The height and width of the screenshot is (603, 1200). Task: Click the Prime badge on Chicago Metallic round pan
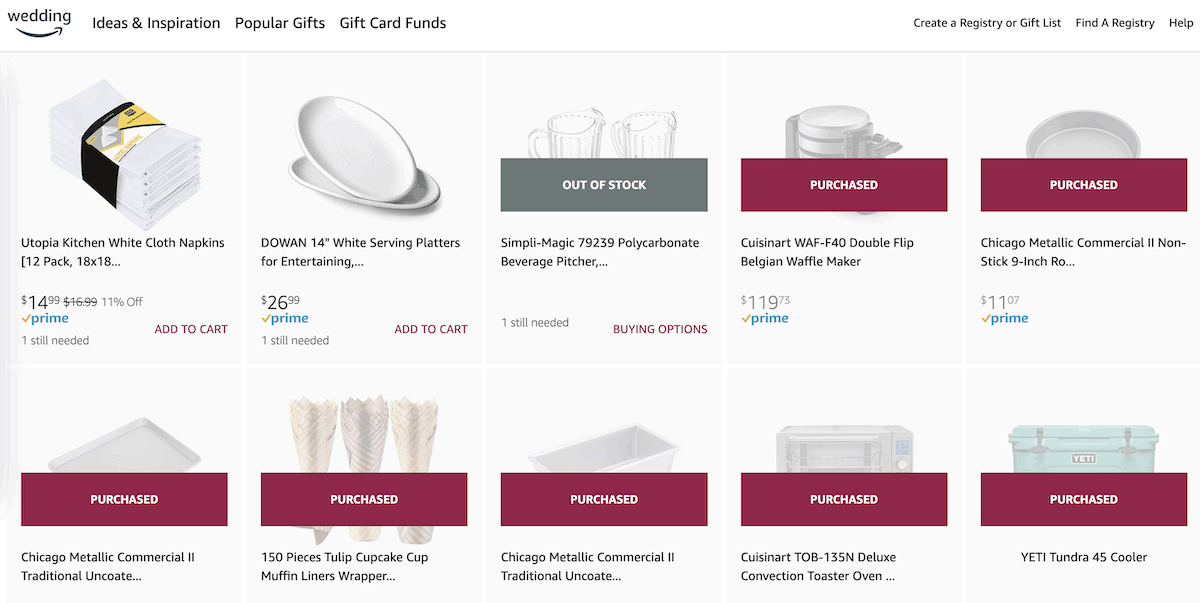pyautogui.click(x=1005, y=318)
